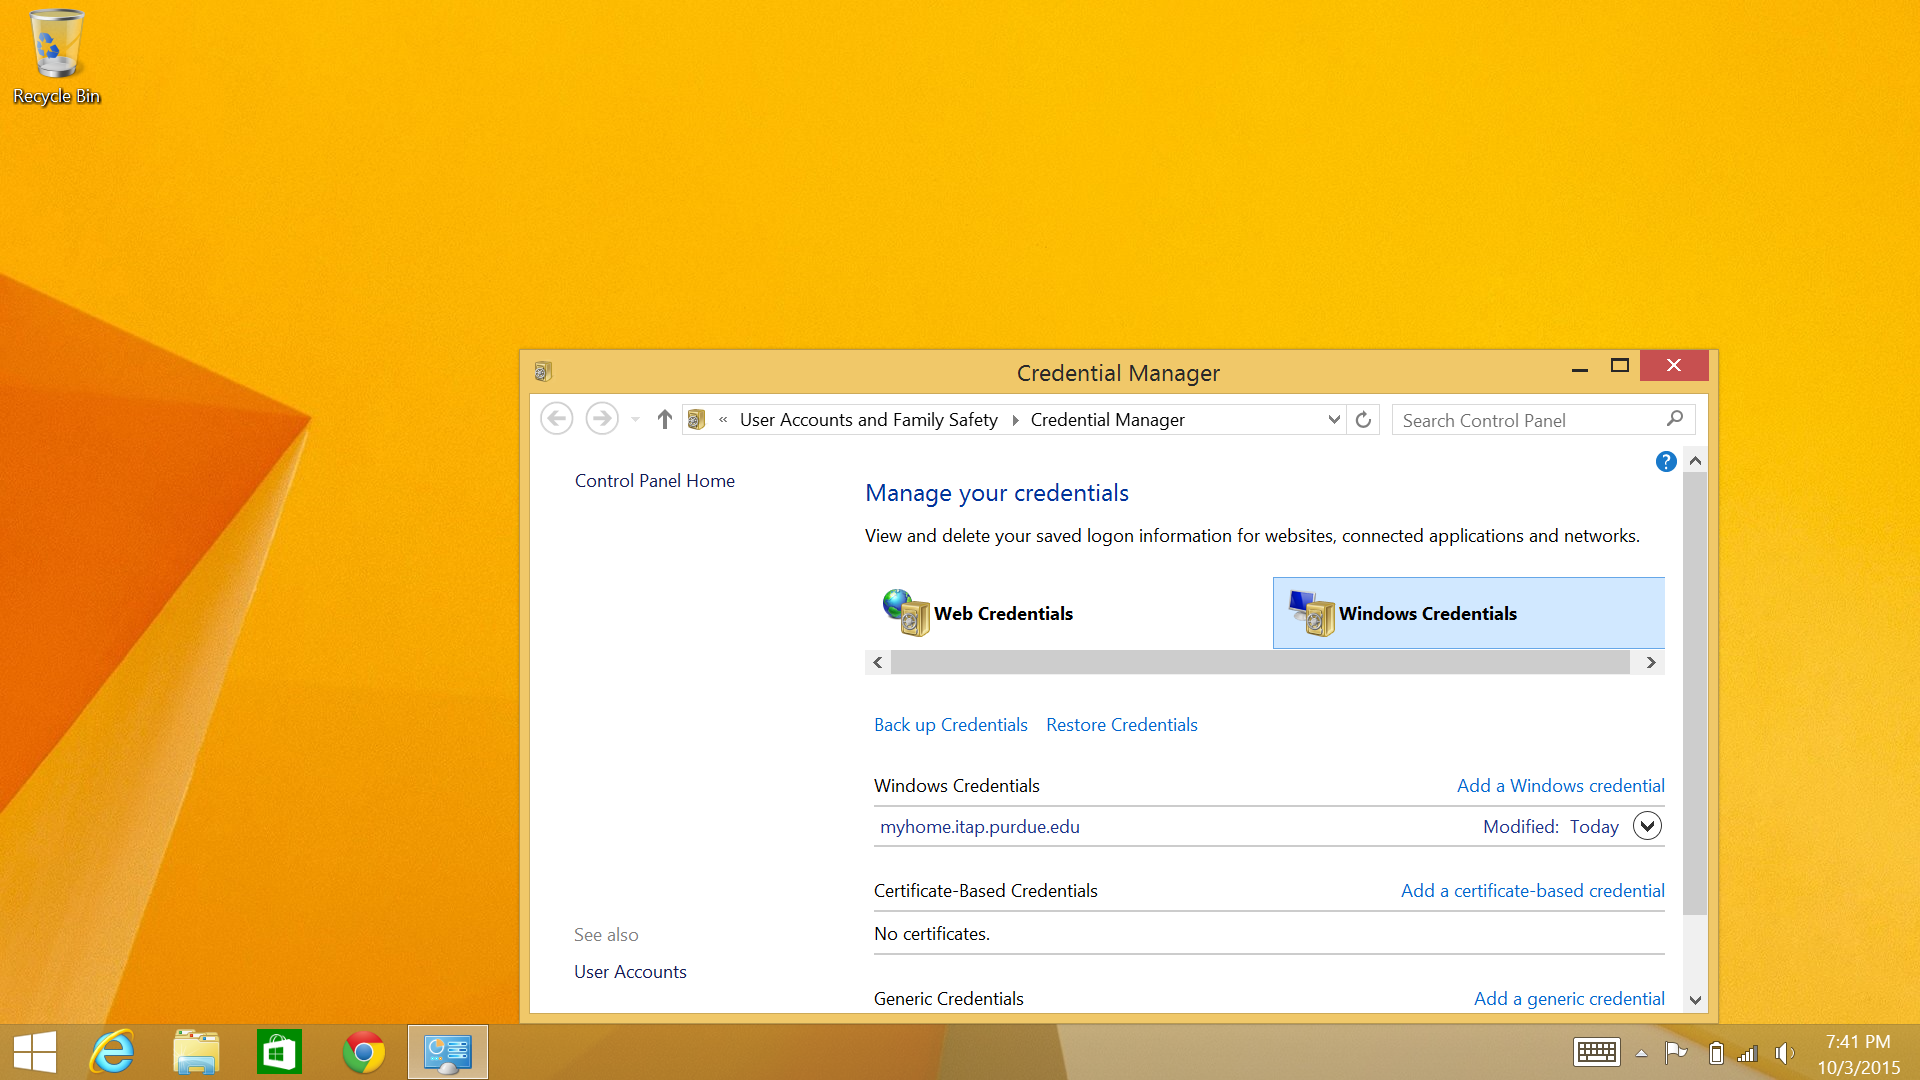The height and width of the screenshot is (1080, 1920).
Task: Click the Windows Credentials monitor vault icon
Action: point(1312,612)
